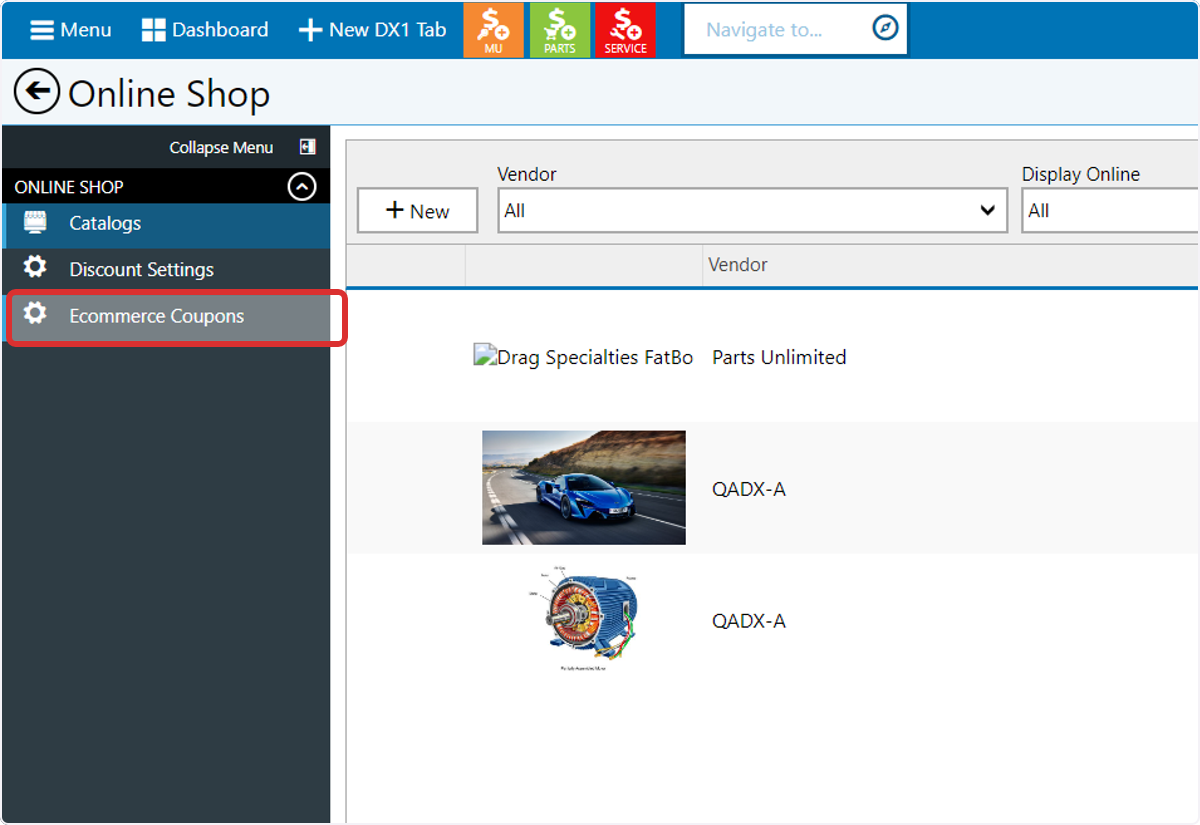The width and height of the screenshot is (1200, 825).
Task: Click QADX-A in the motor row
Action: [749, 621]
